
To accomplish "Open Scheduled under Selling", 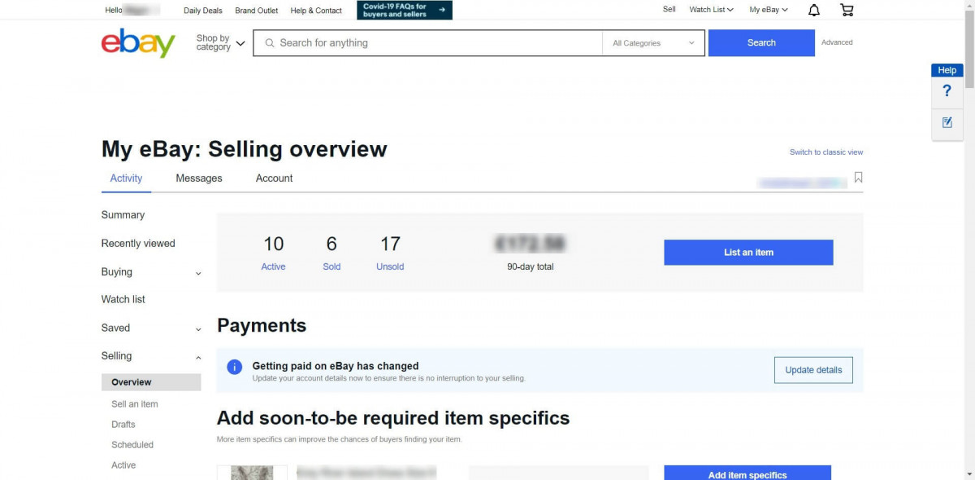I will [132, 445].
